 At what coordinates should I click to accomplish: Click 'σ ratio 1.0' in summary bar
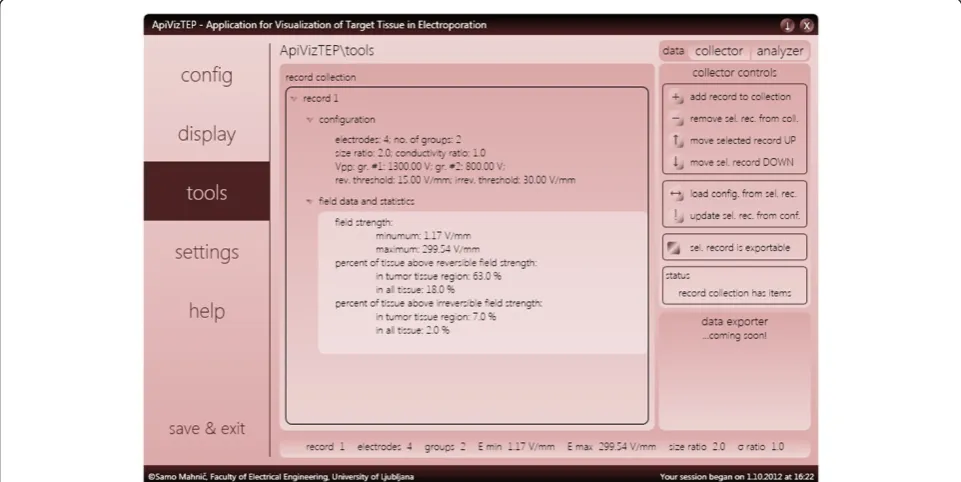[761, 447]
